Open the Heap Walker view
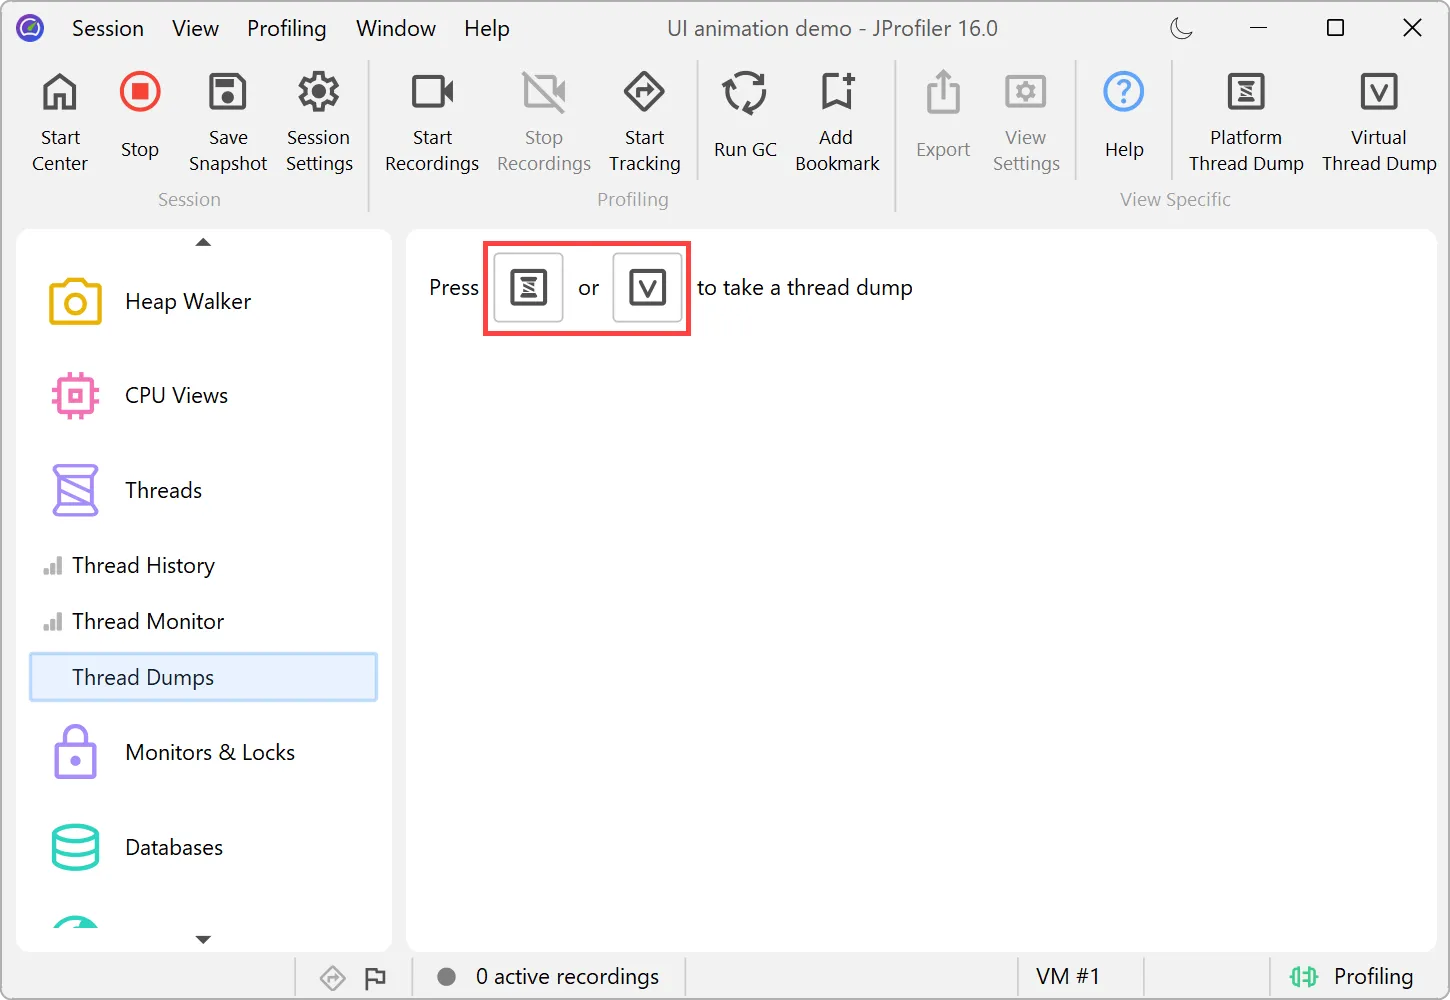Image resolution: width=1450 pixels, height=1000 pixels. 187,301
